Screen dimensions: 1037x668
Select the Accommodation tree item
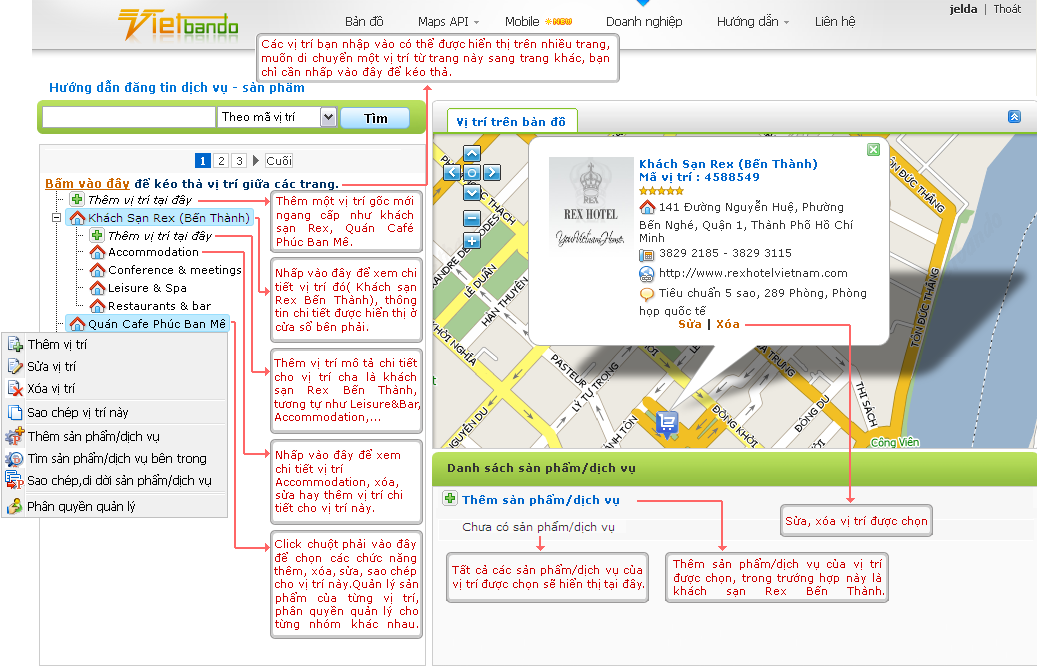[153, 252]
